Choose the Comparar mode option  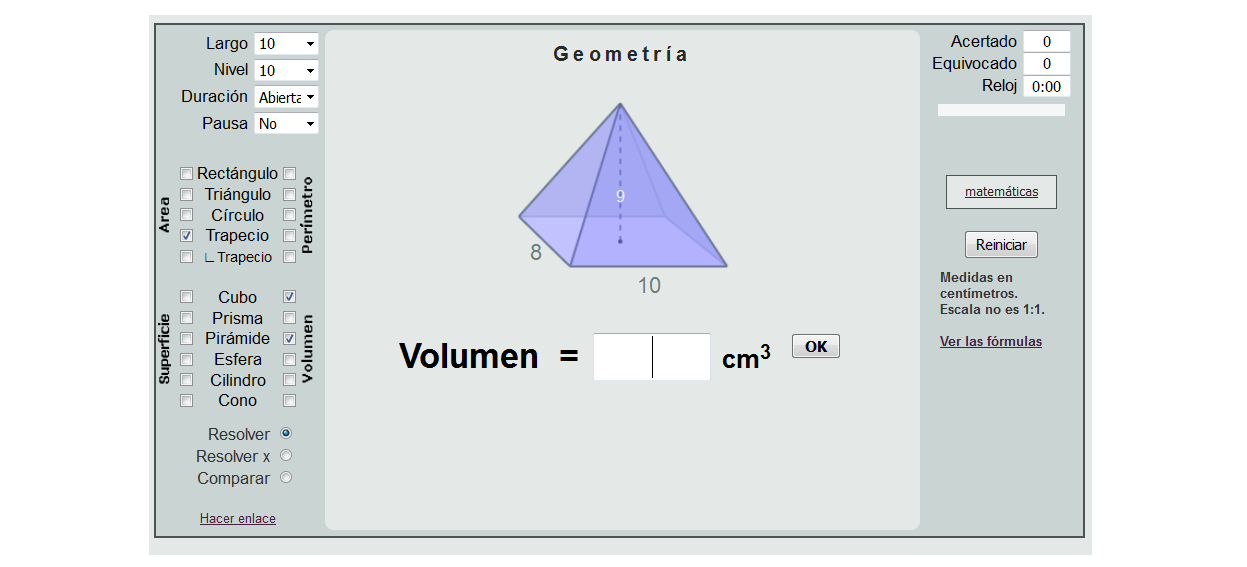point(286,478)
